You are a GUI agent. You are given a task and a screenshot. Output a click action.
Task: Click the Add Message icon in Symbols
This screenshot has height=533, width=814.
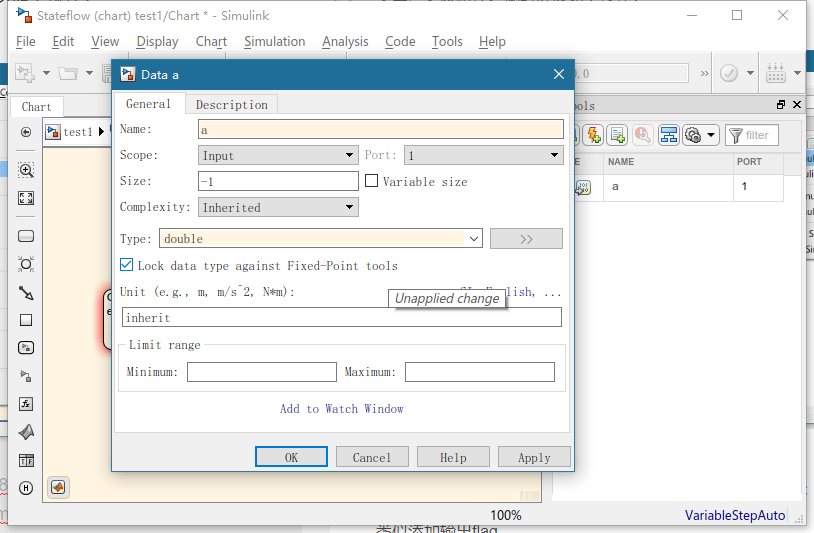618,135
